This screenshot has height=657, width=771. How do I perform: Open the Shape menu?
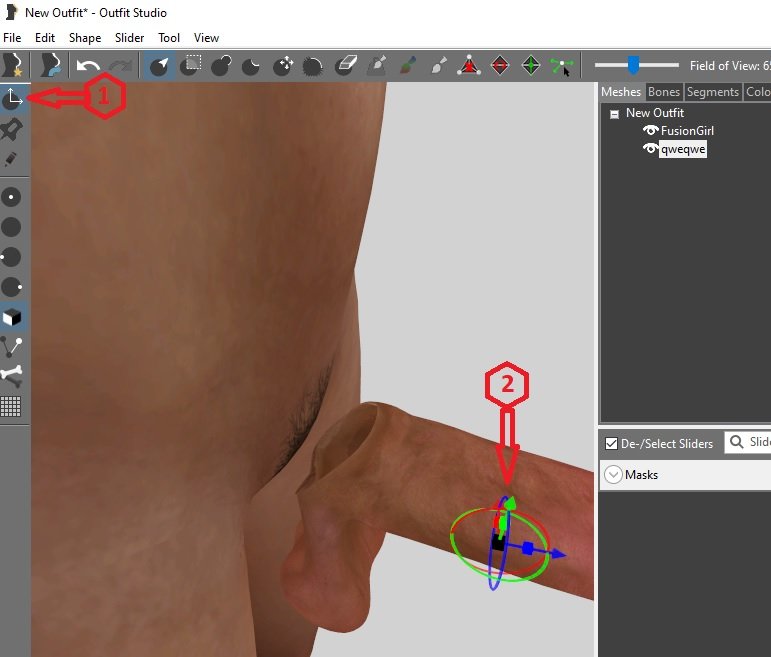tap(84, 38)
